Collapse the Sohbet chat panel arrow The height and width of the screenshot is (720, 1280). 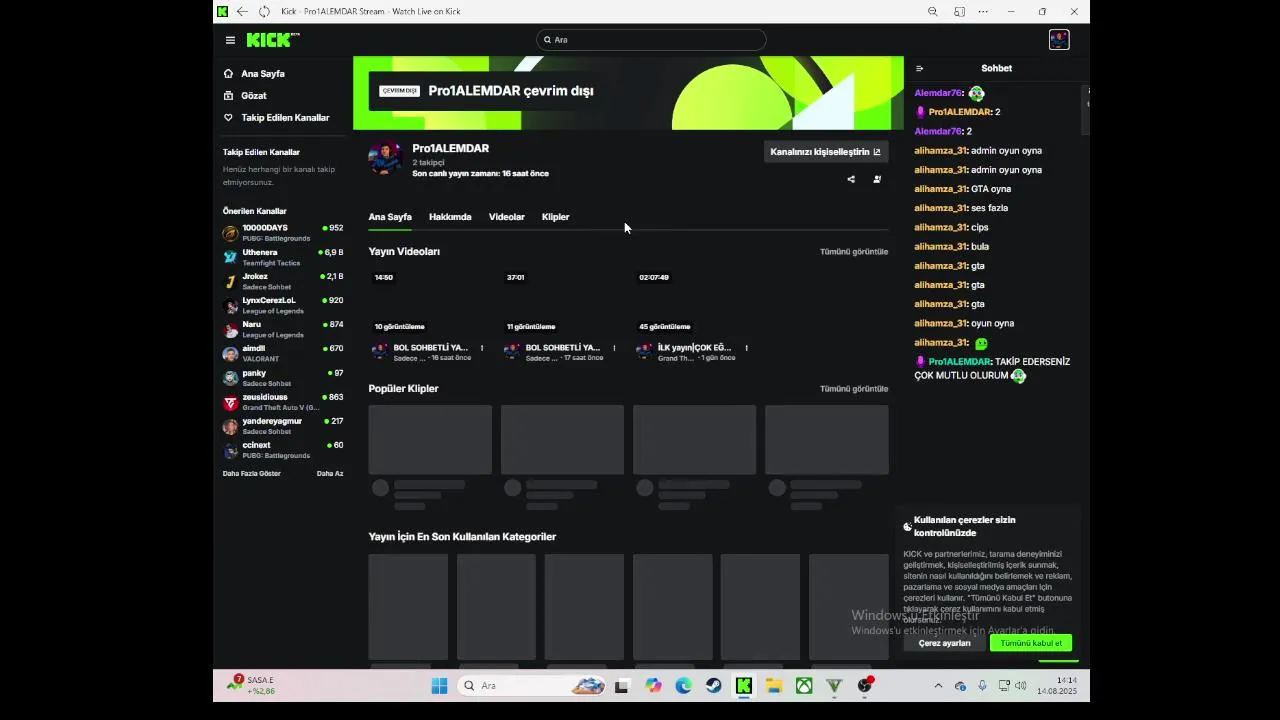pyautogui.click(x=920, y=69)
